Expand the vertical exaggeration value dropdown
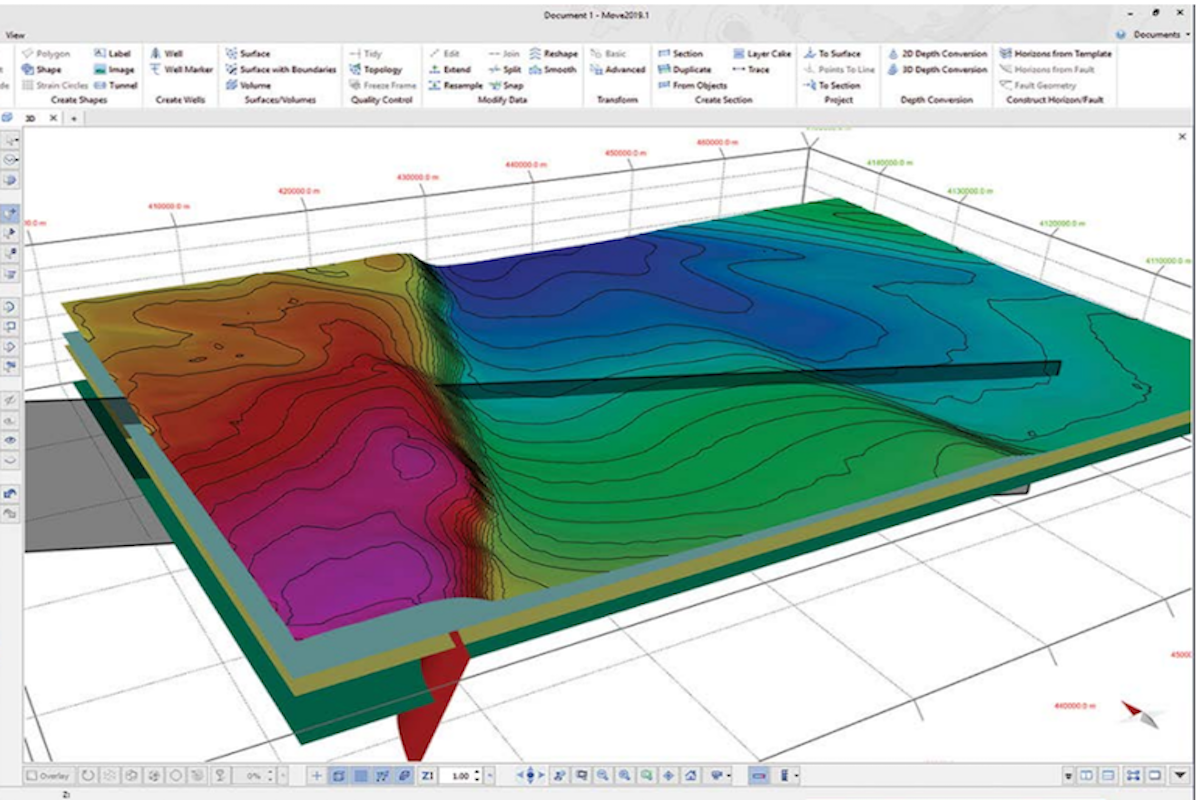The image size is (1200, 800). [x=489, y=776]
